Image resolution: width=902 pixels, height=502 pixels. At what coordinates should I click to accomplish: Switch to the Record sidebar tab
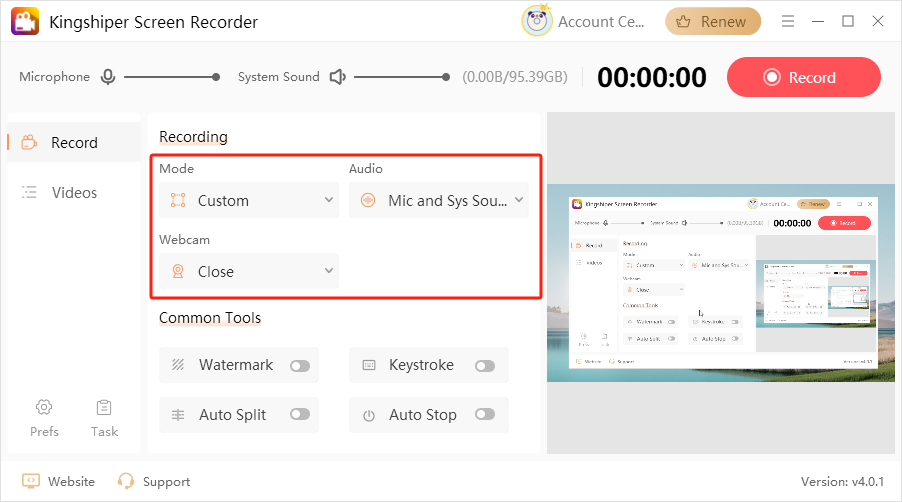74,142
